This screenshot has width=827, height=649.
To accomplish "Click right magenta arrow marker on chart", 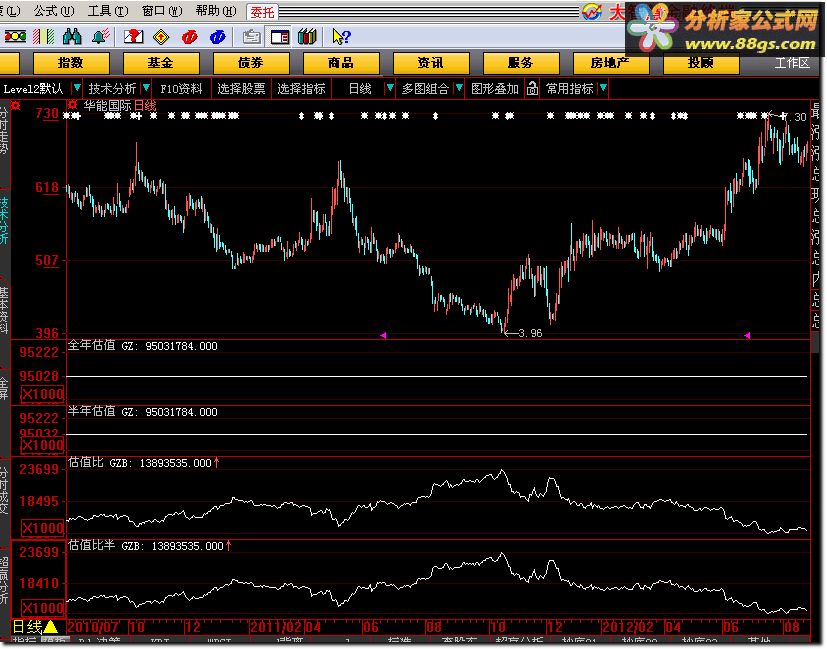I will (x=747, y=335).
